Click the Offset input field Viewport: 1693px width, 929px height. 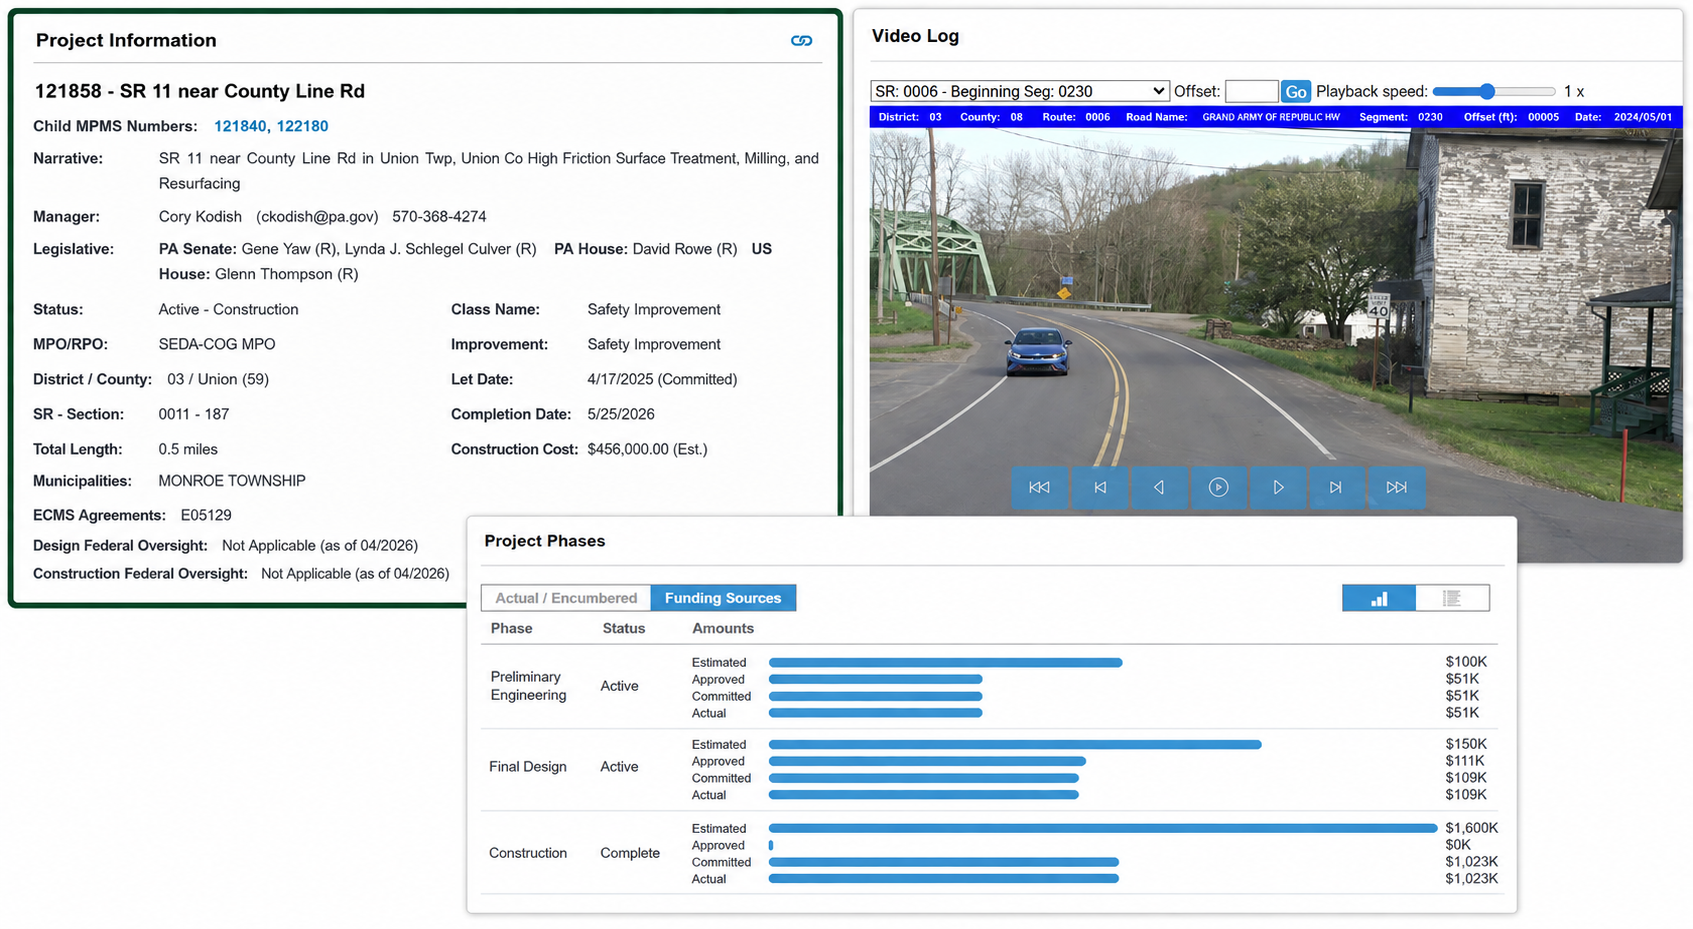tap(1251, 91)
